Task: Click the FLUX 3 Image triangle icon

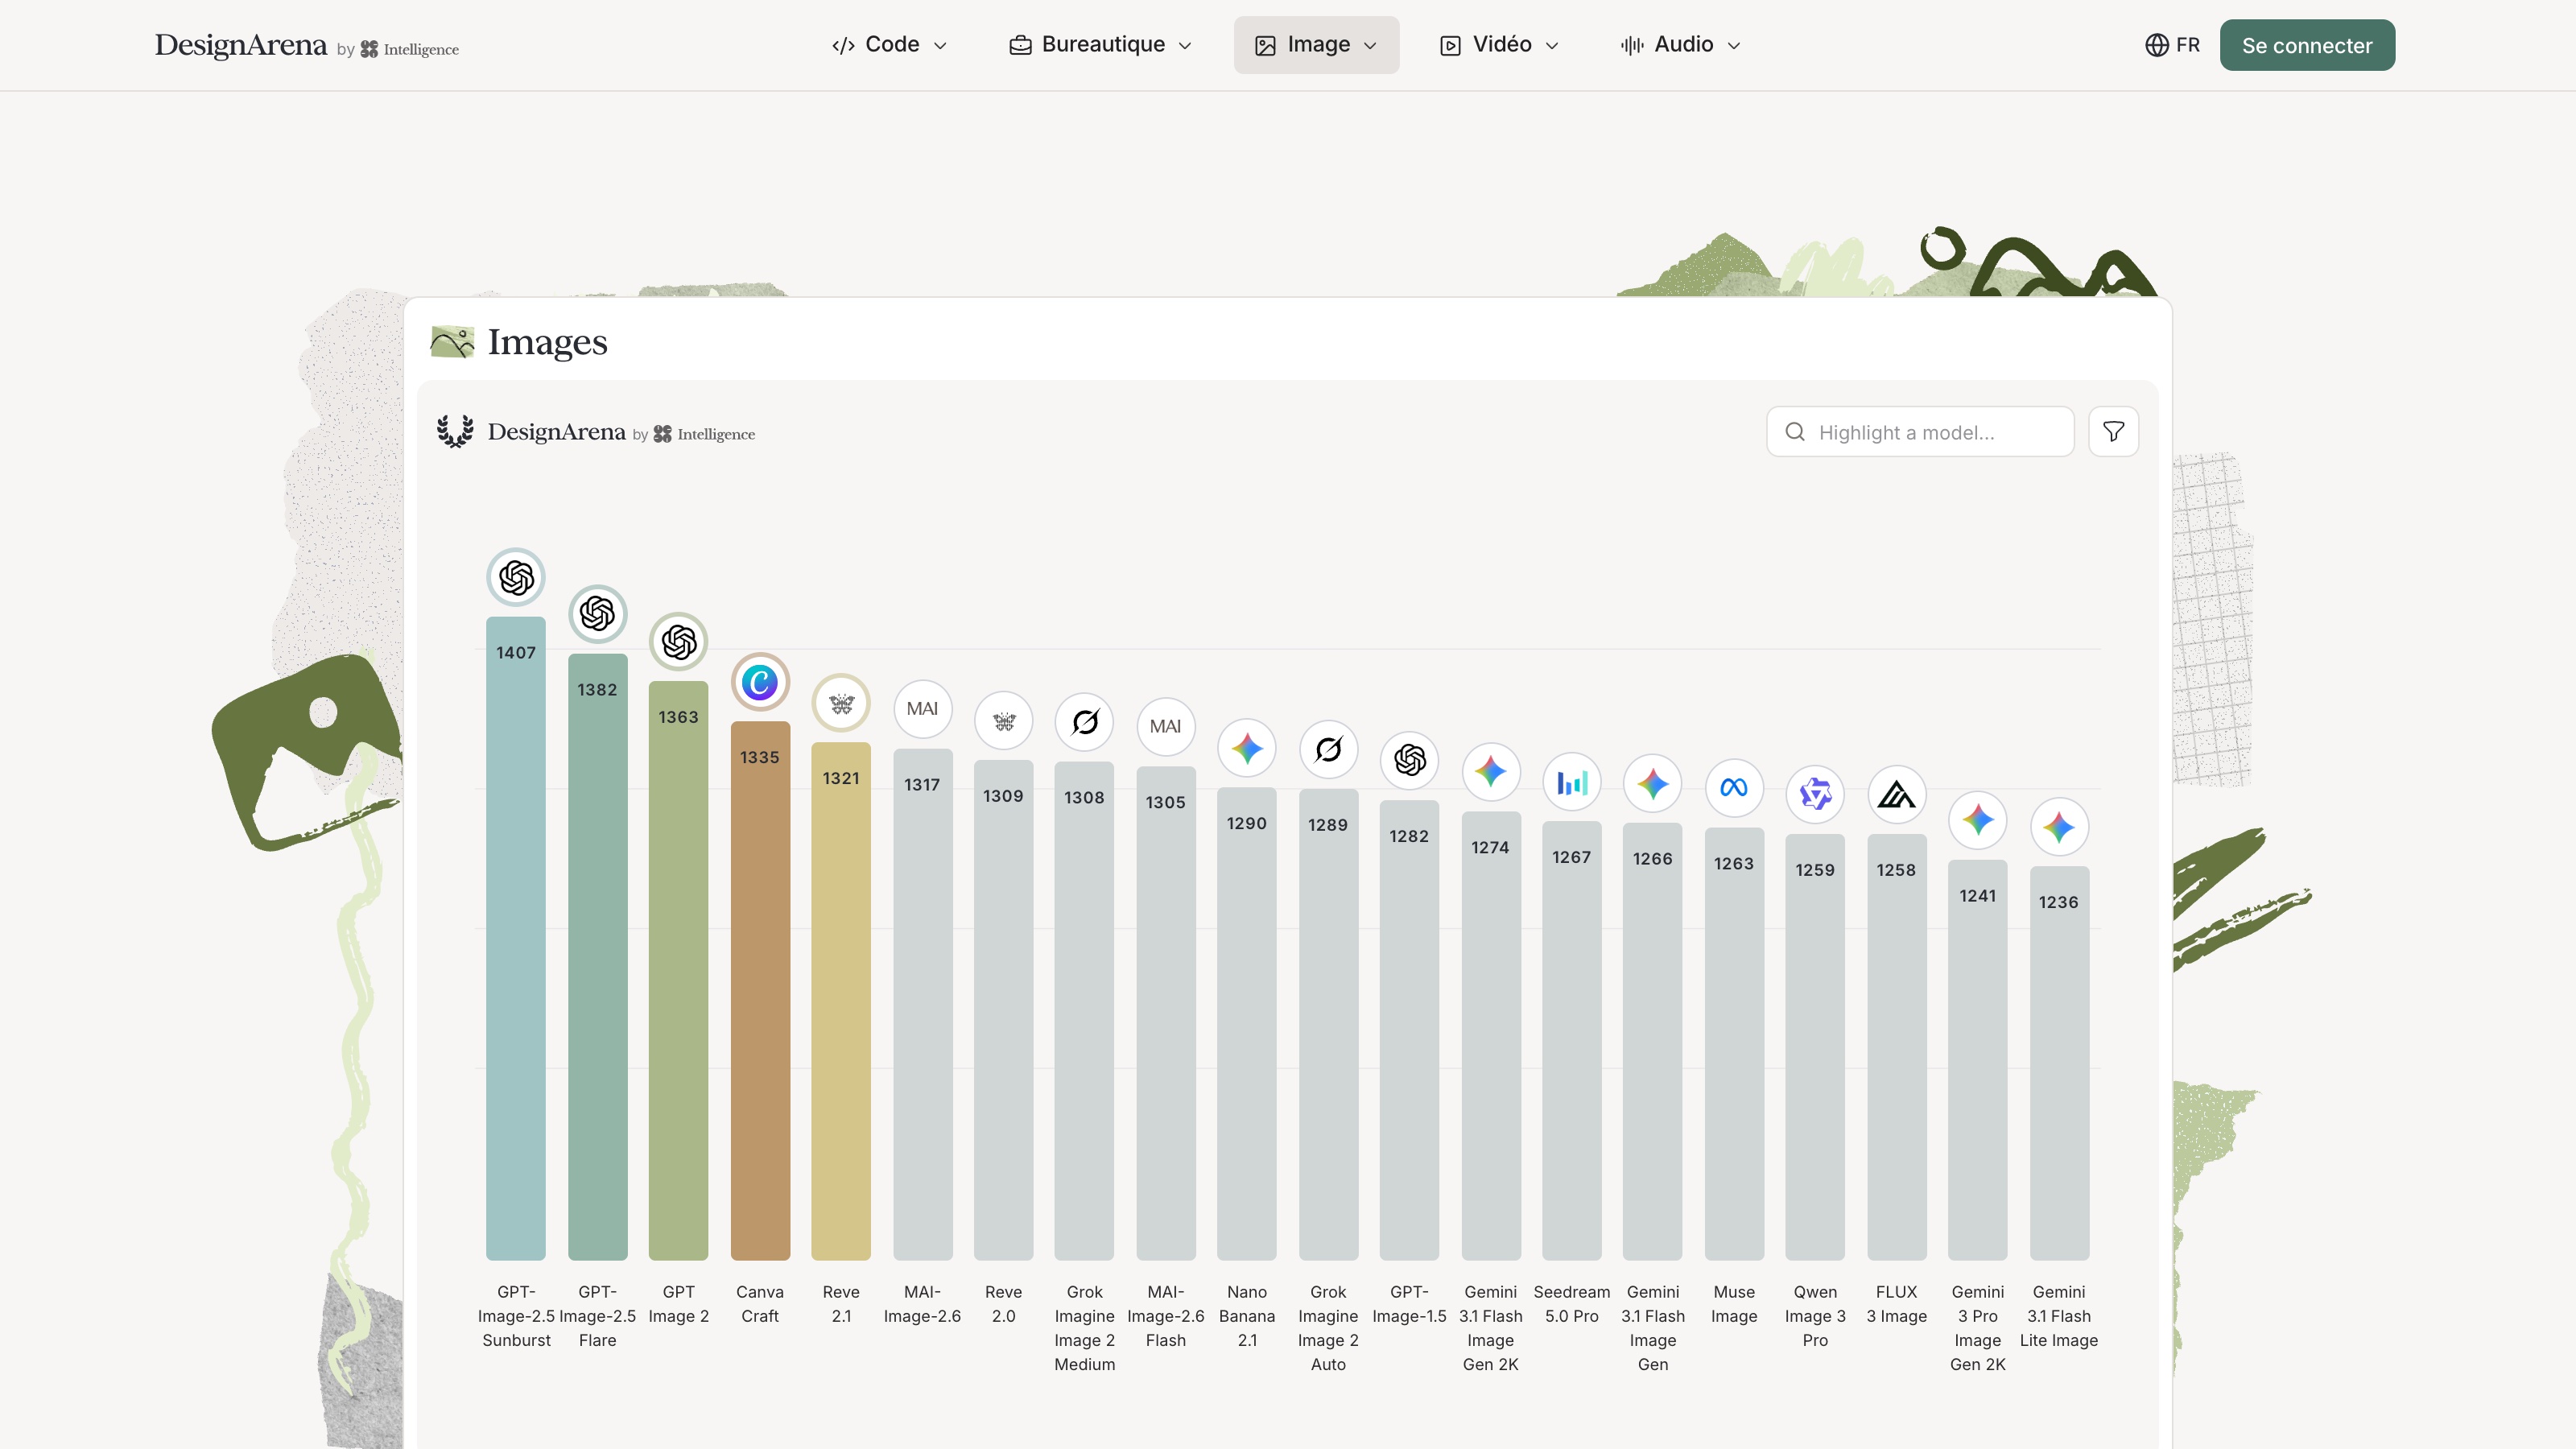Action: (1897, 795)
